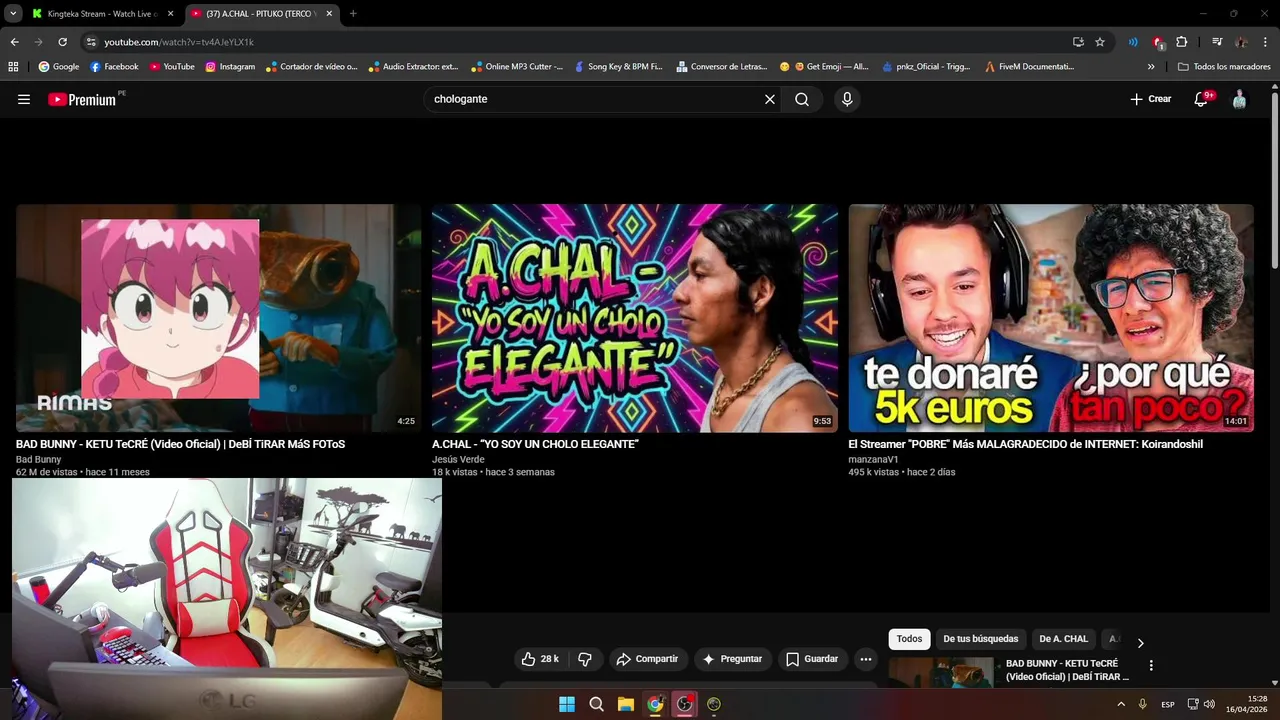Open the Get Emoji bookmark

824,67
